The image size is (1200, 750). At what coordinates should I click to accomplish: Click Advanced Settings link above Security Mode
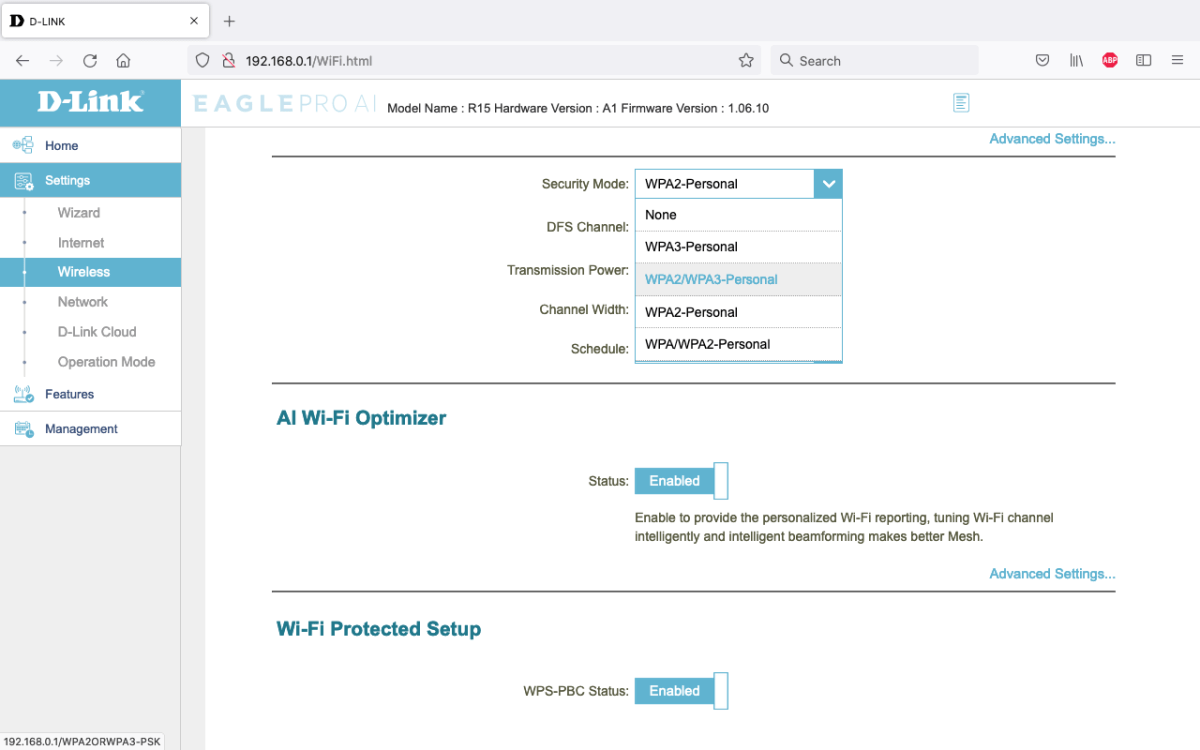coord(1052,139)
